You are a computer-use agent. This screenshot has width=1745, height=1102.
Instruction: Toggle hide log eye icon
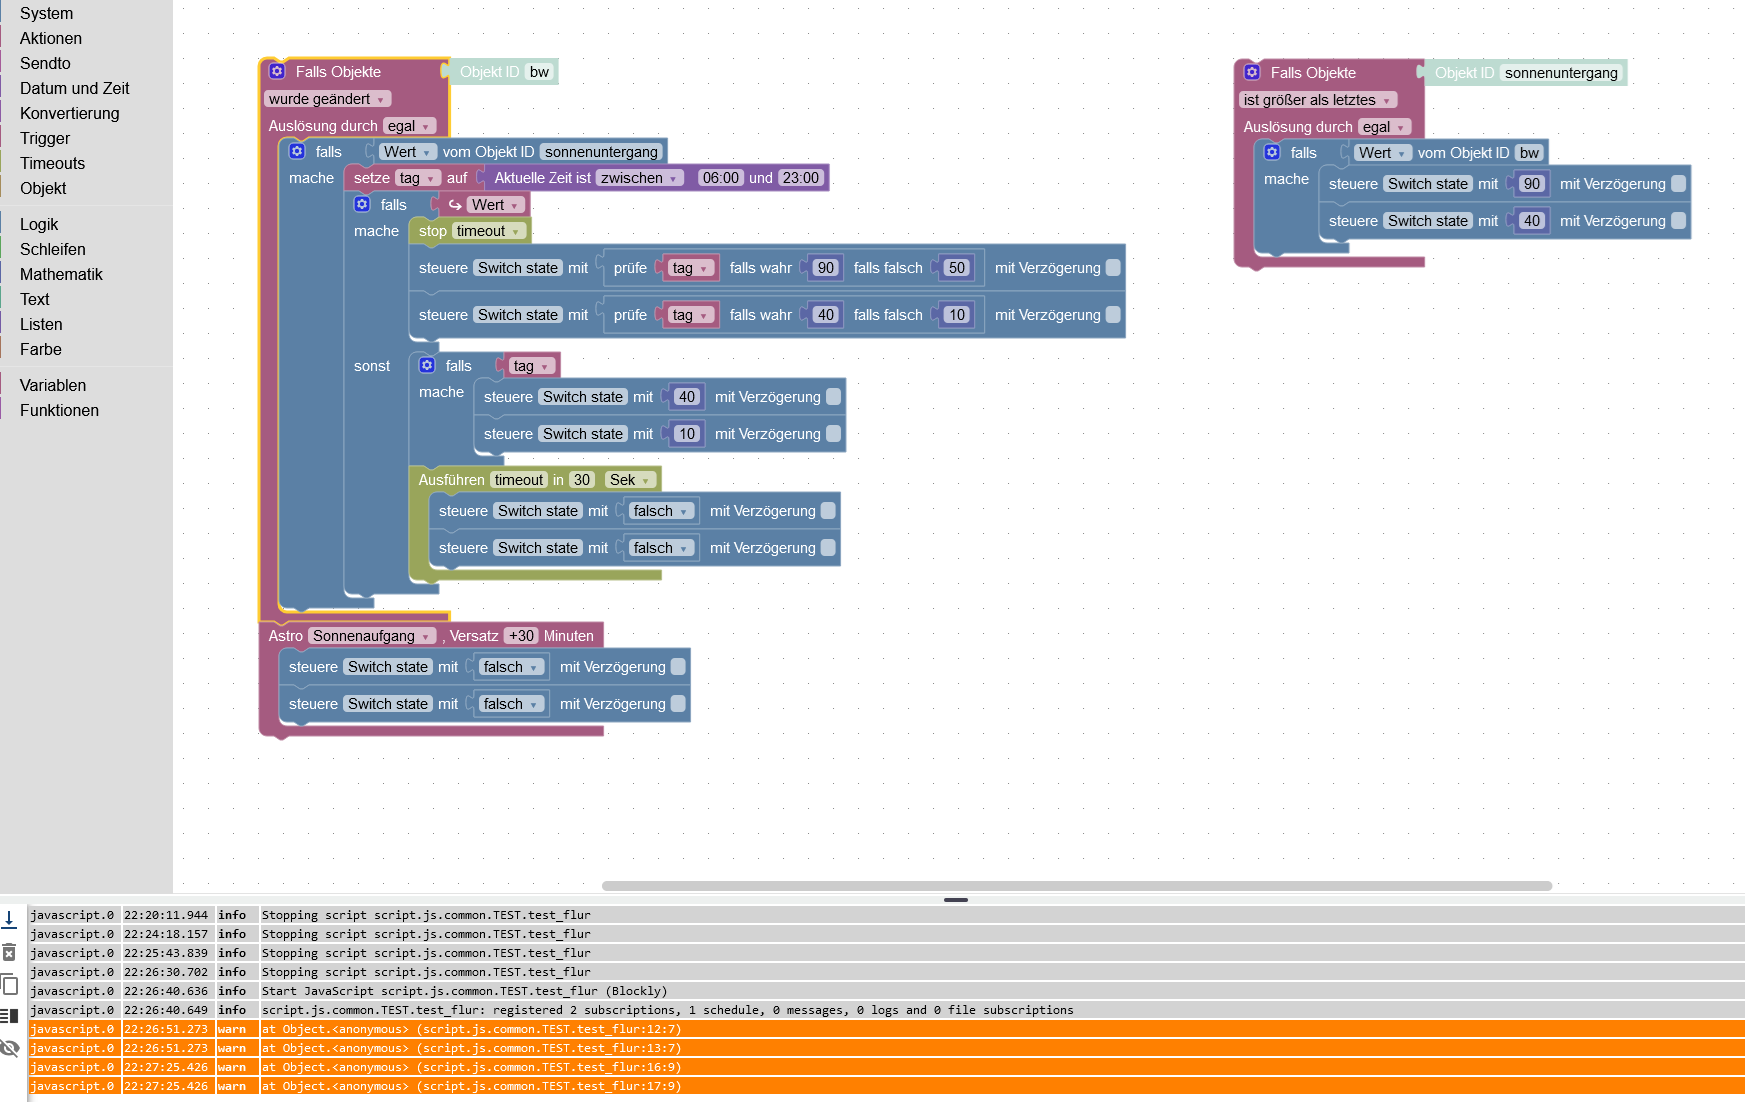pos(9,1048)
